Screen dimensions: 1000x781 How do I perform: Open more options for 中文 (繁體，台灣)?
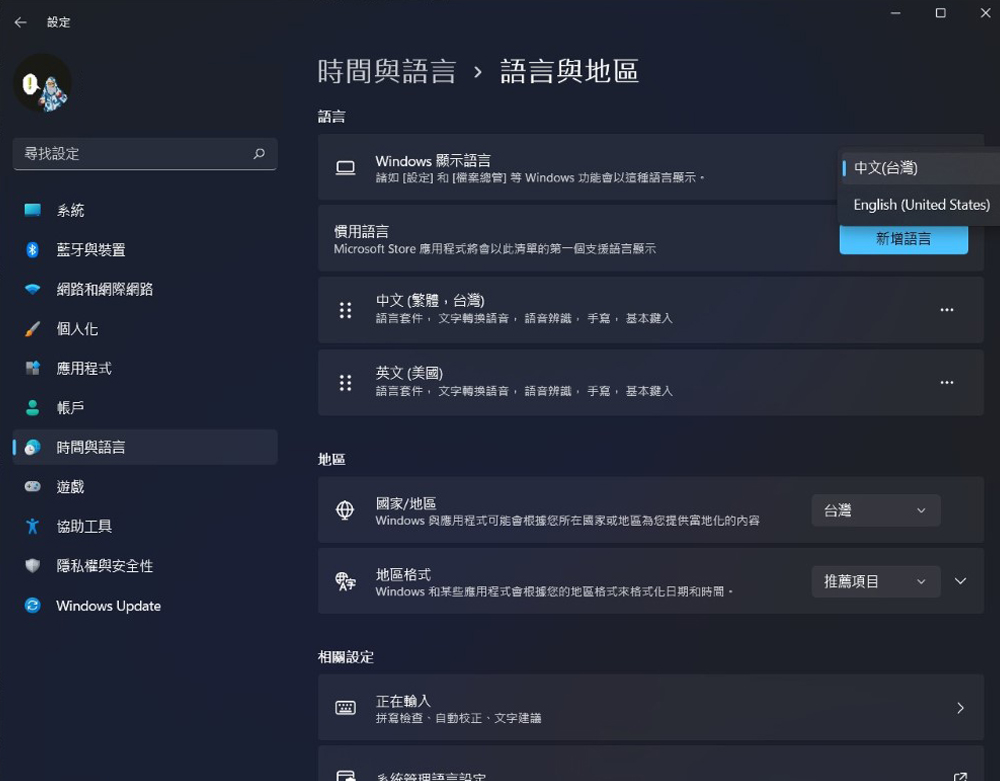947,310
